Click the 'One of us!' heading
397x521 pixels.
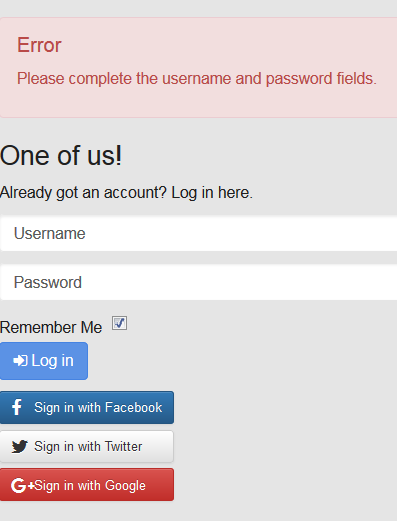pos(61,156)
